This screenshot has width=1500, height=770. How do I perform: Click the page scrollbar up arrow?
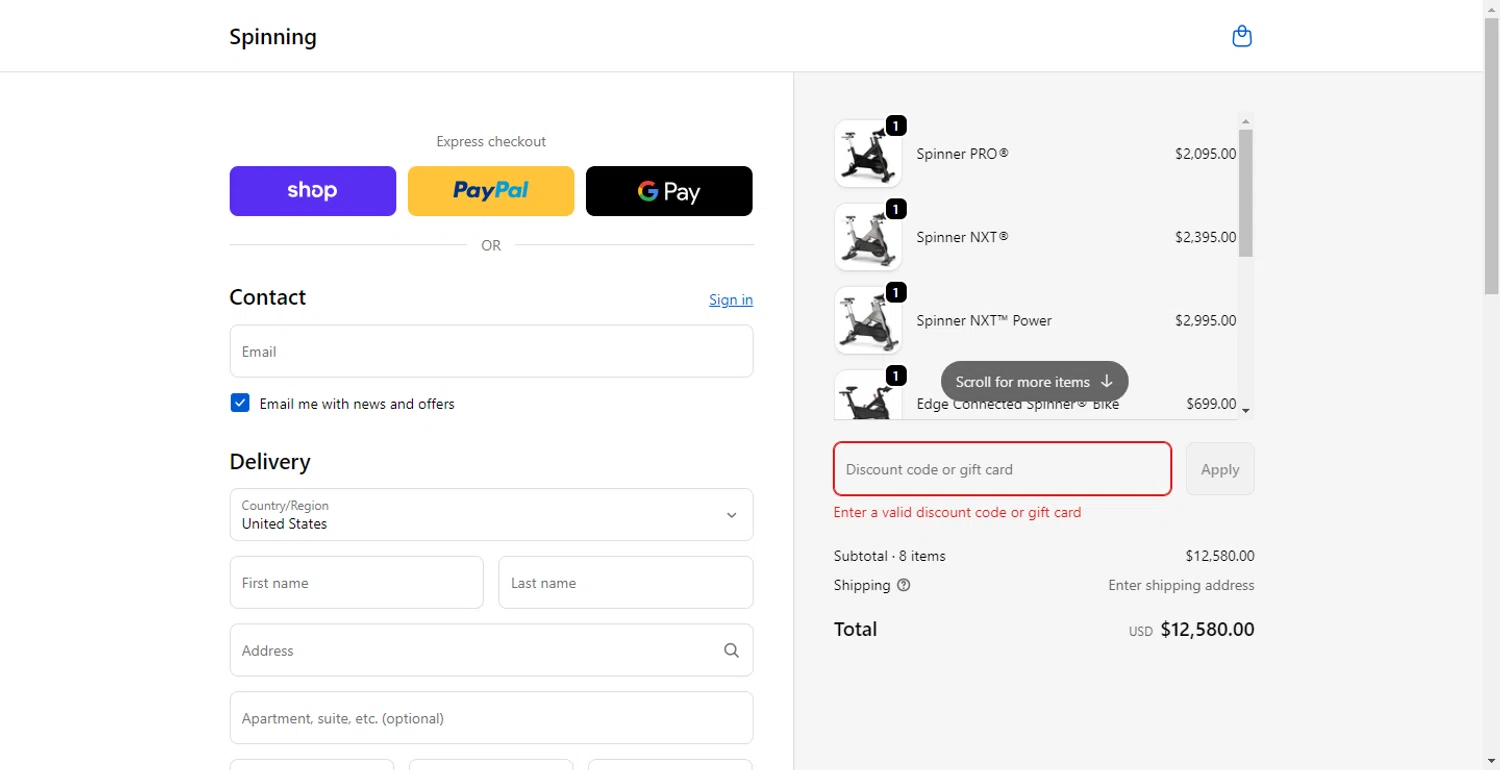coord(1491,8)
